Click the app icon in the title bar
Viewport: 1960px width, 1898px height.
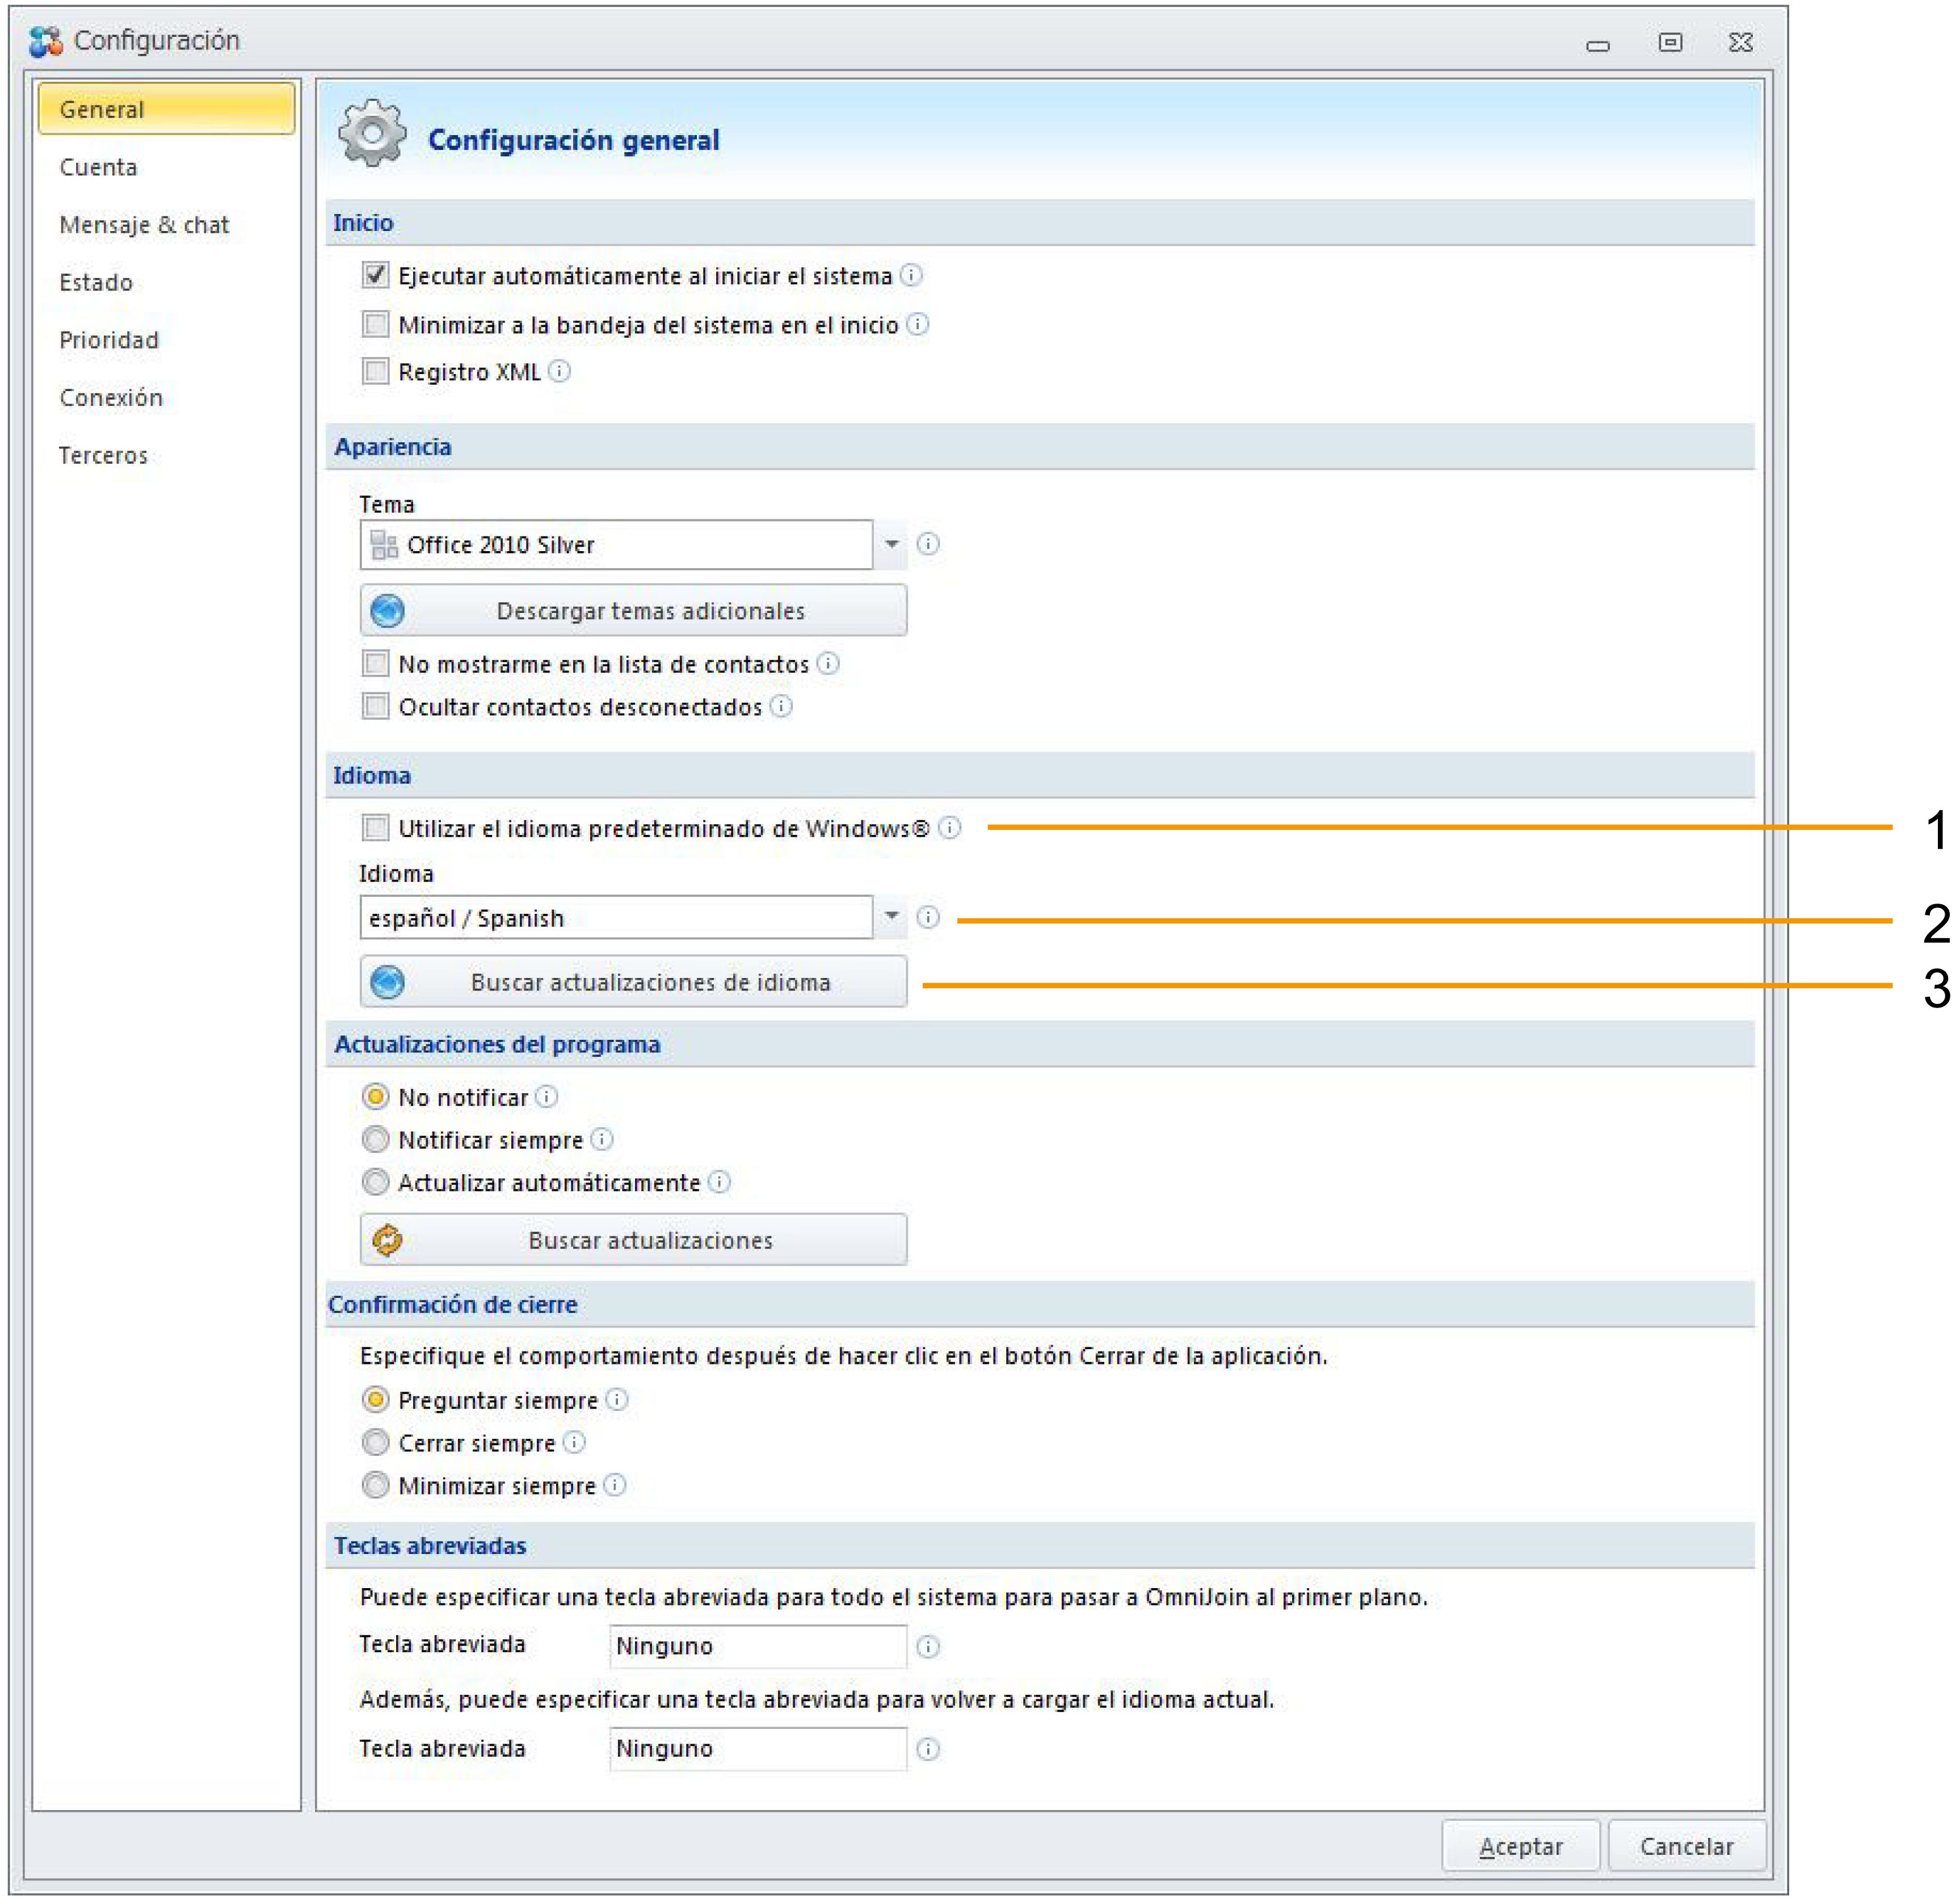[x=45, y=41]
